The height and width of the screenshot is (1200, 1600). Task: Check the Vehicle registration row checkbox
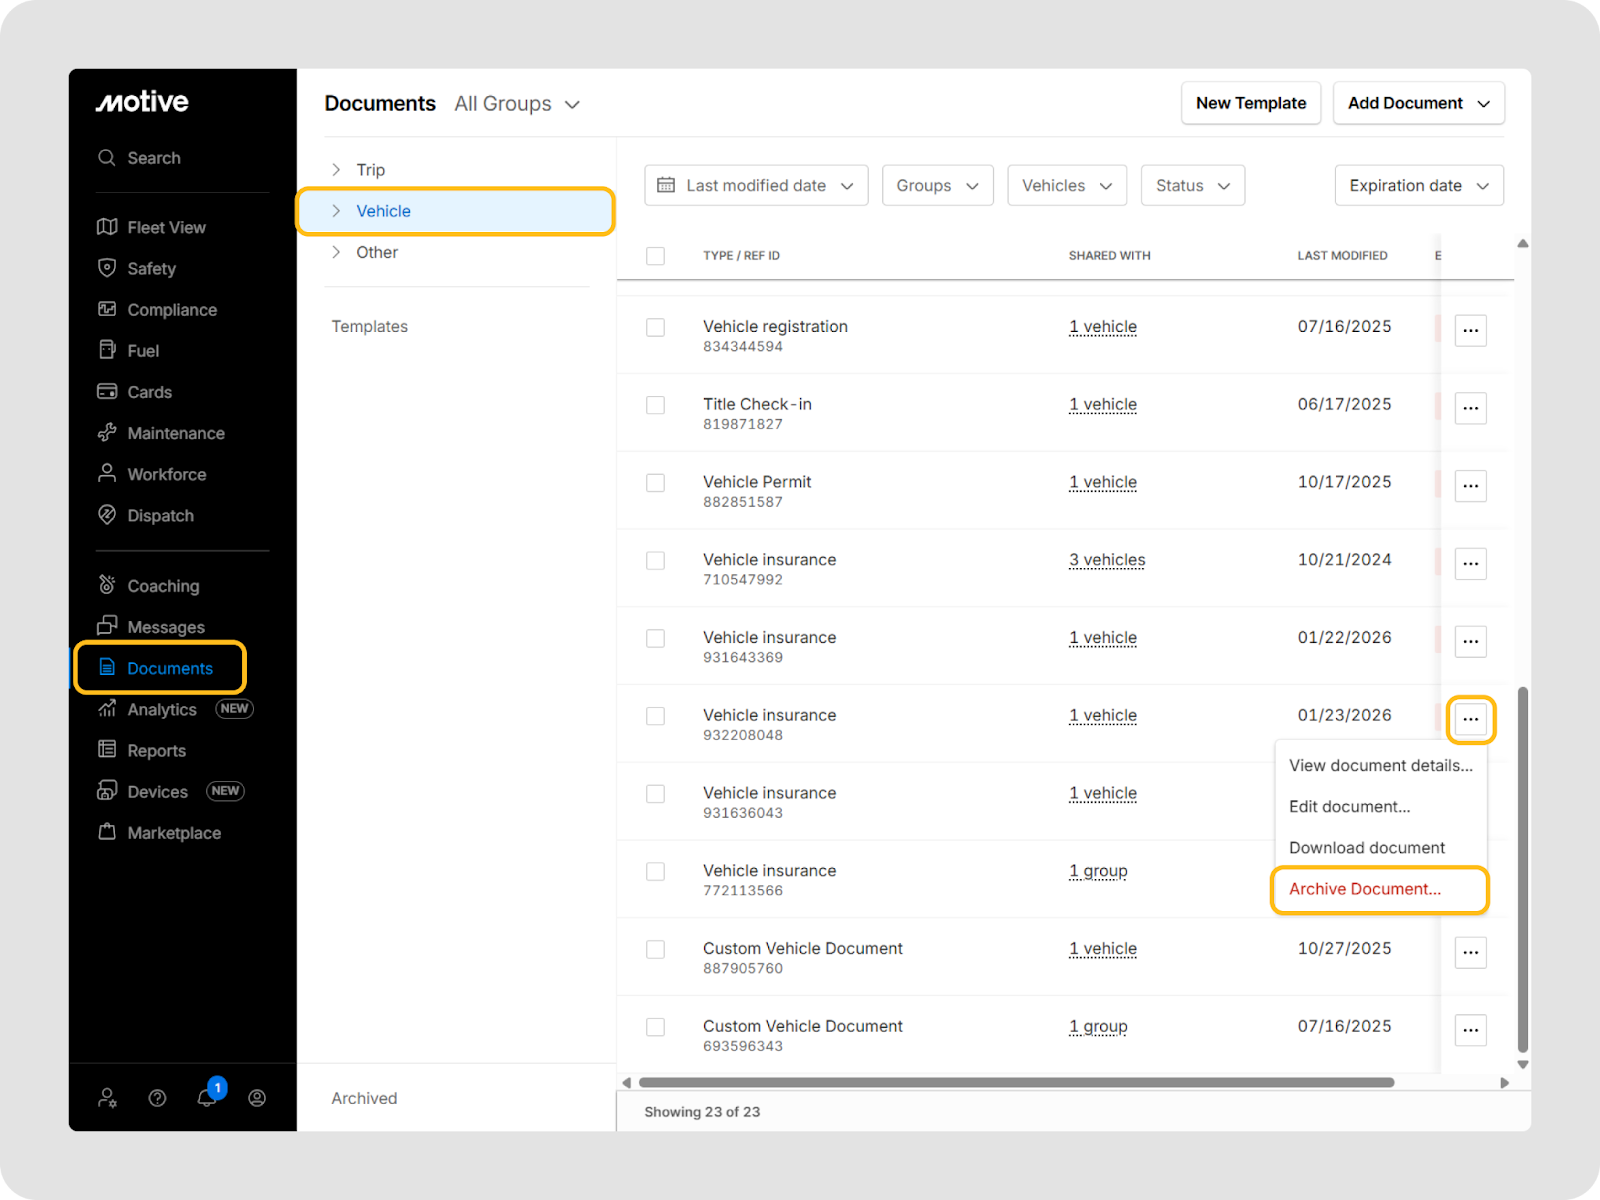click(x=656, y=328)
